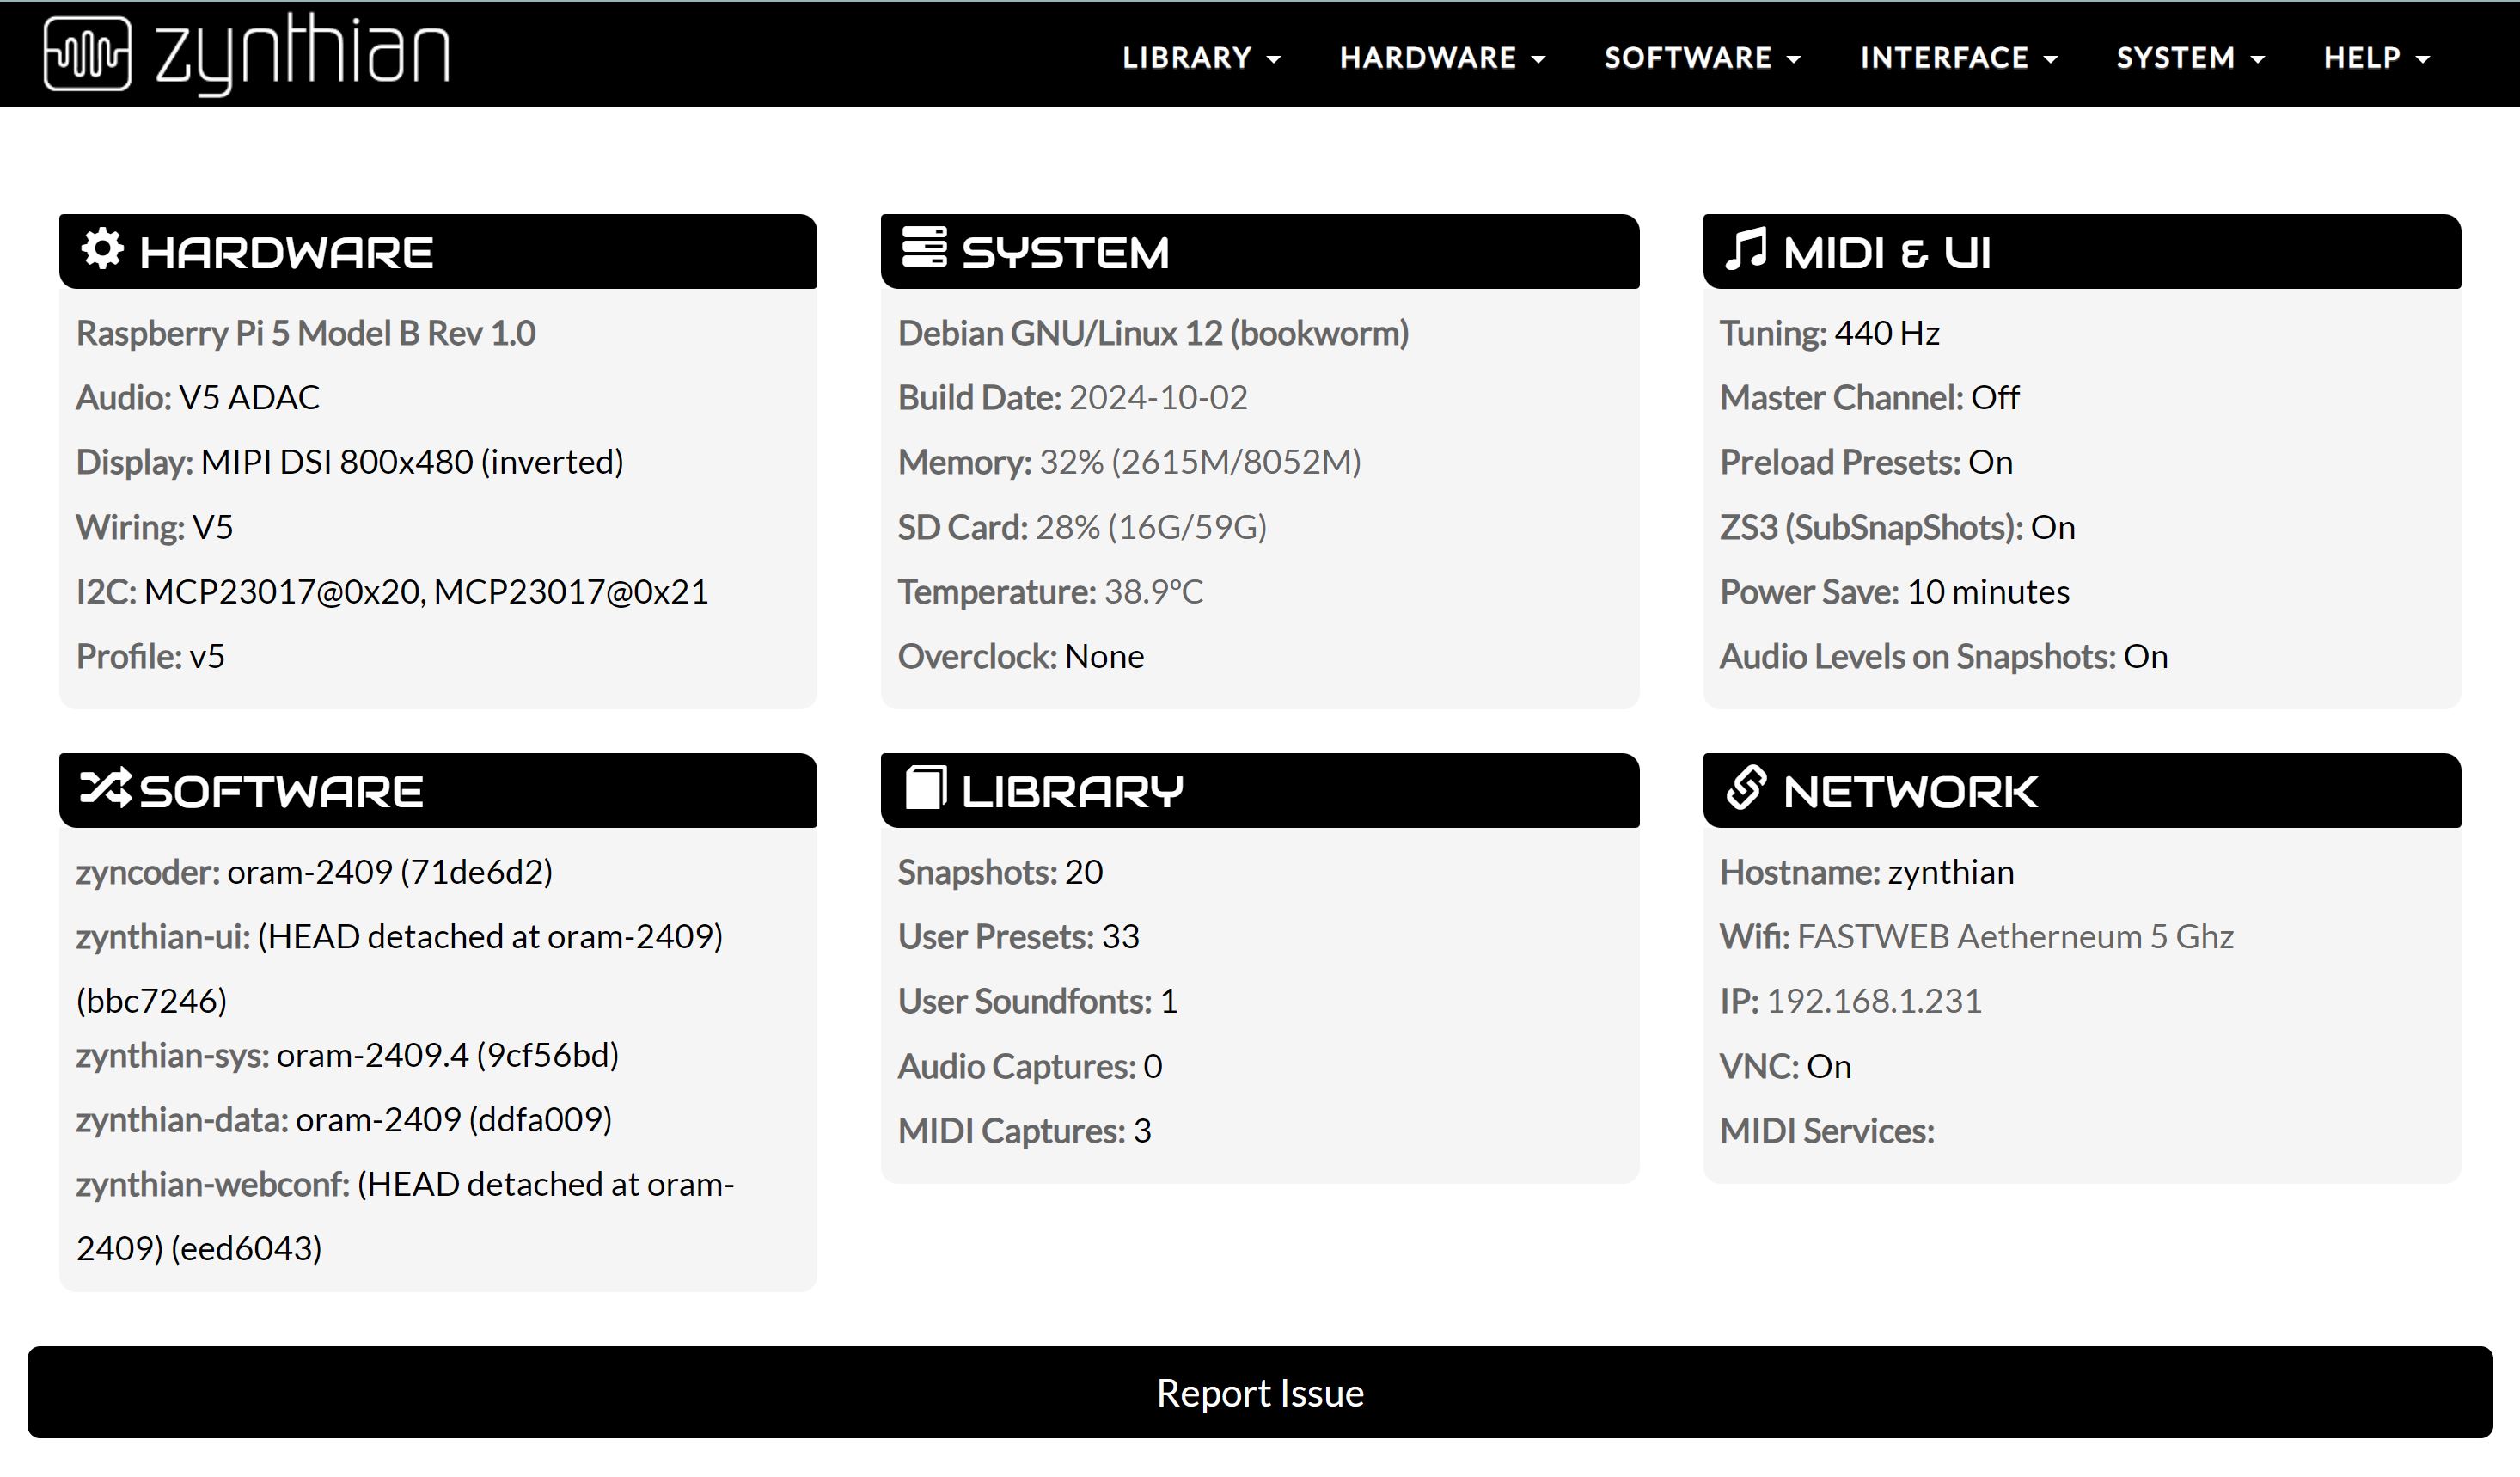Click the server stack icon in System header
The height and width of the screenshot is (1477, 2520).
(924, 247)
